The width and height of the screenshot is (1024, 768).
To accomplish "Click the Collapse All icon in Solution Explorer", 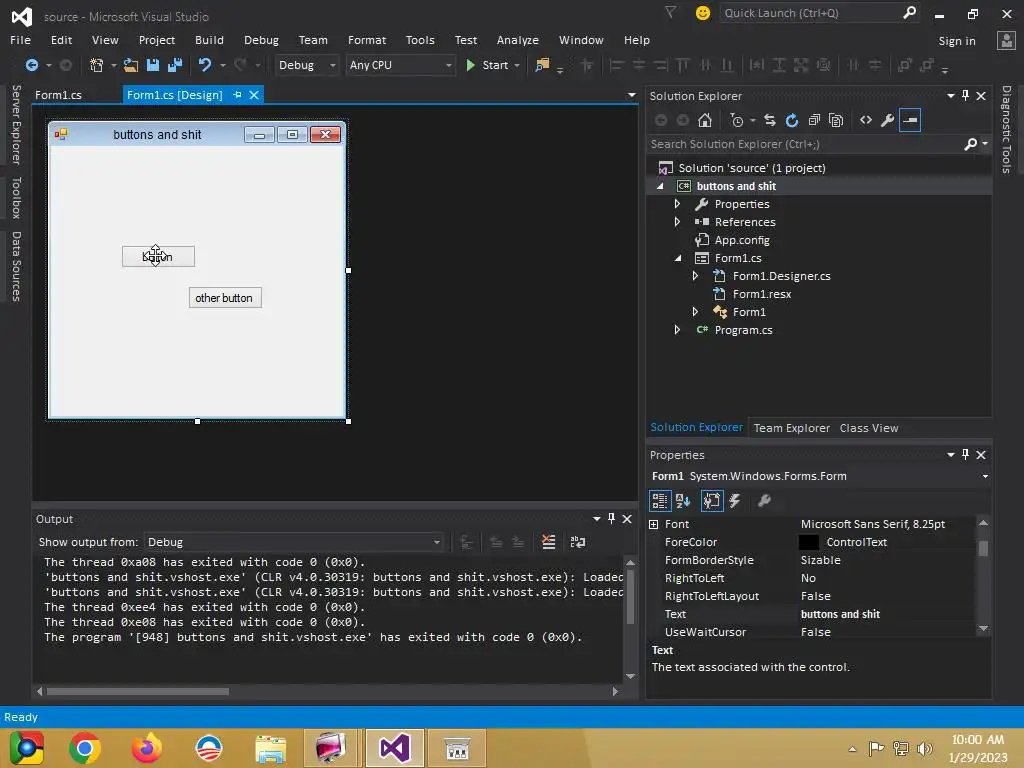I will point(814,120).
